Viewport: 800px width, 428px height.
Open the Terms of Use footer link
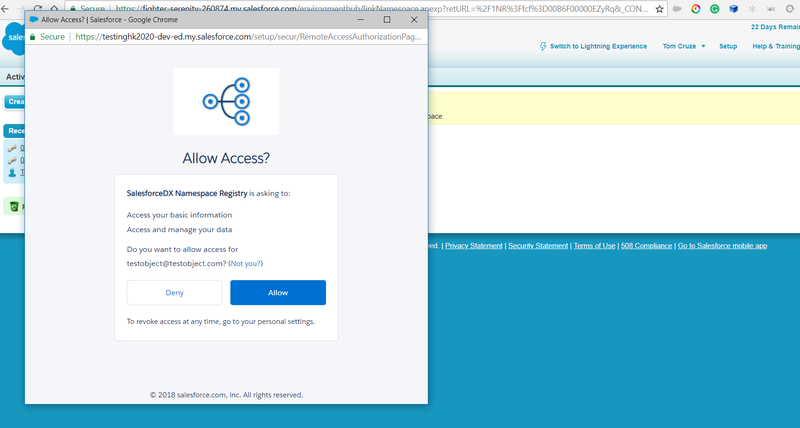coord(594,246)
